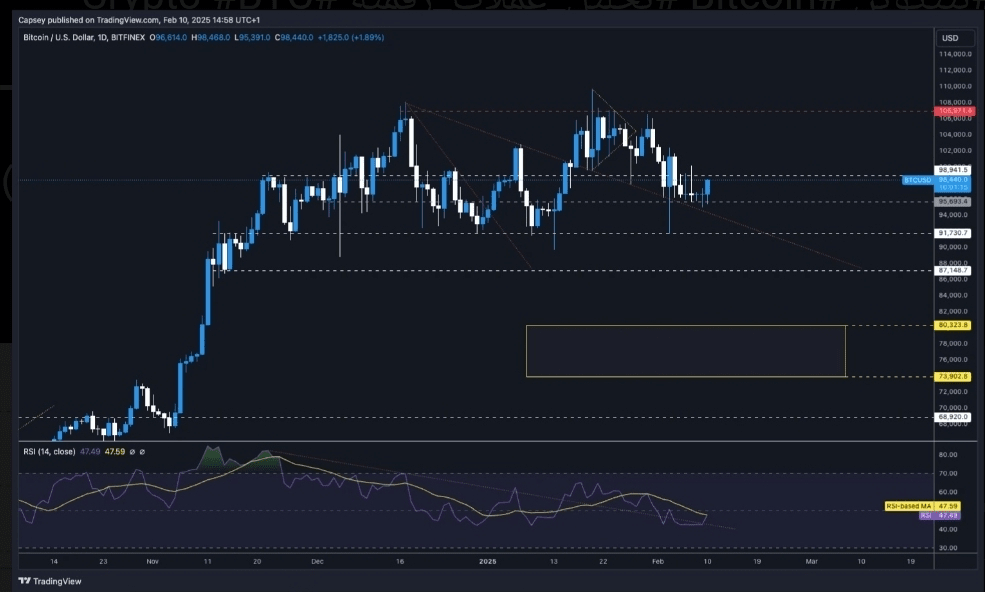Click the 80.00 RSI axis tick

click(948, 455)
